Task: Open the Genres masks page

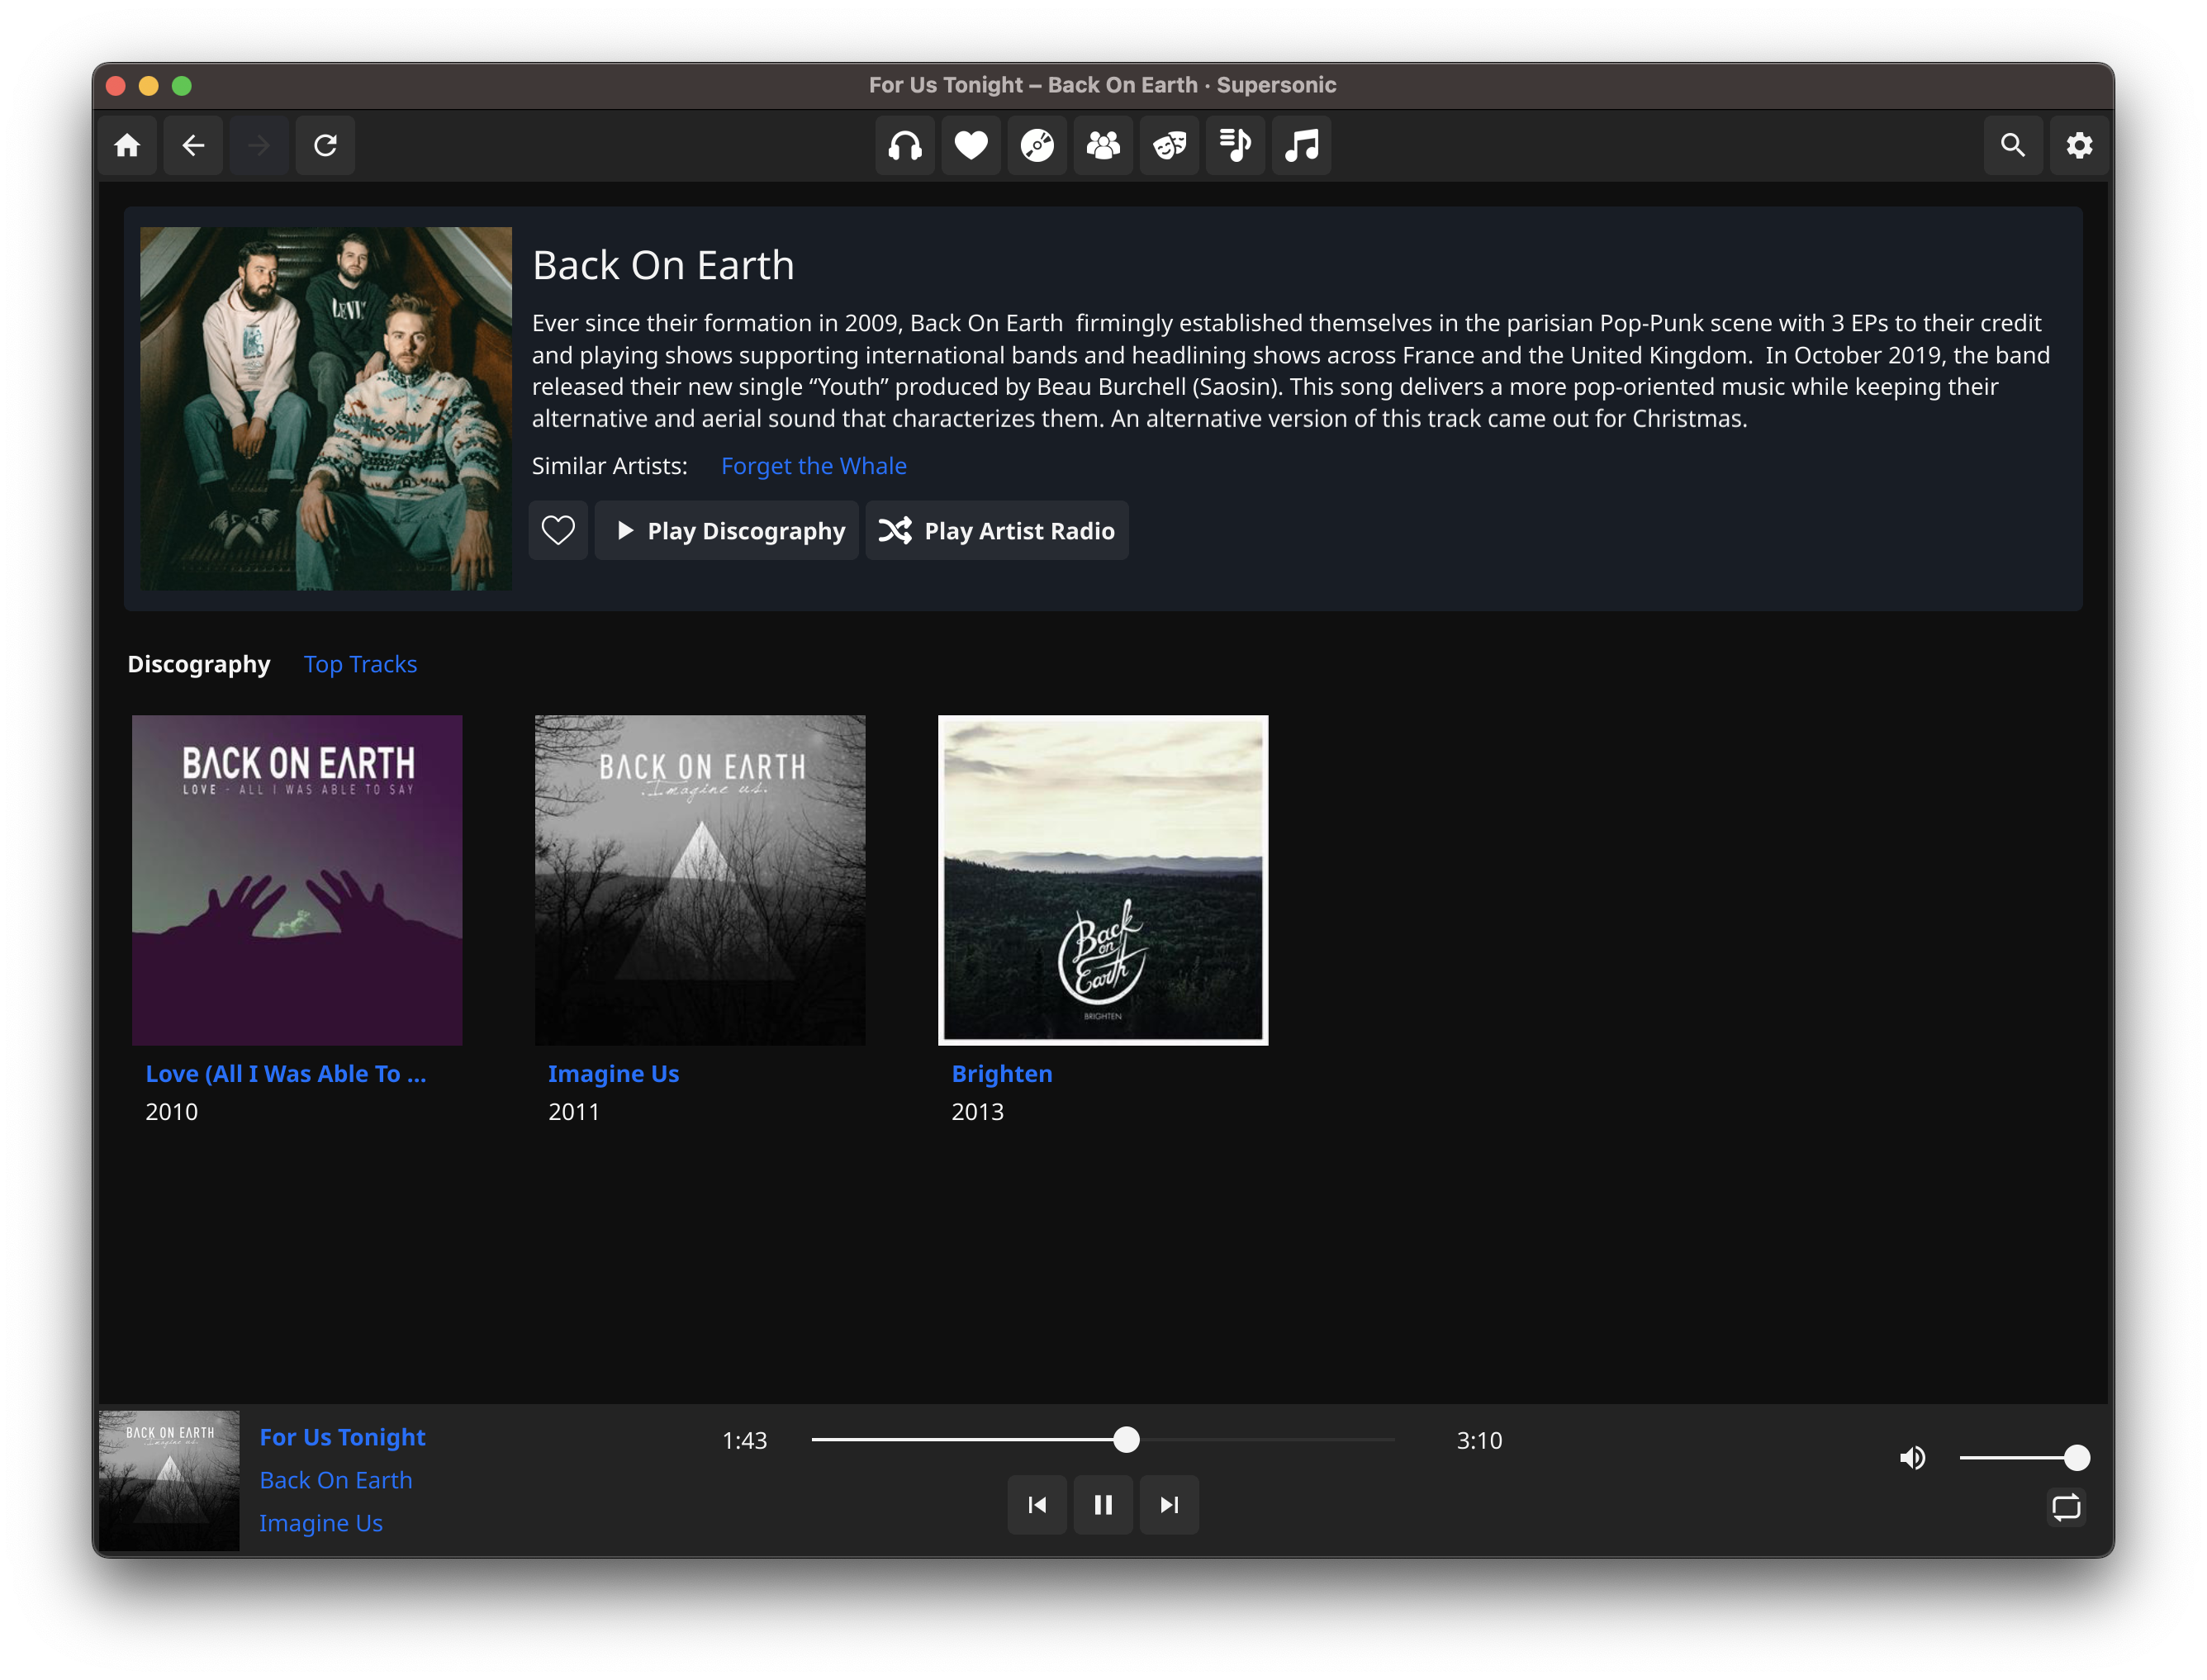Action: point(1169,146)
